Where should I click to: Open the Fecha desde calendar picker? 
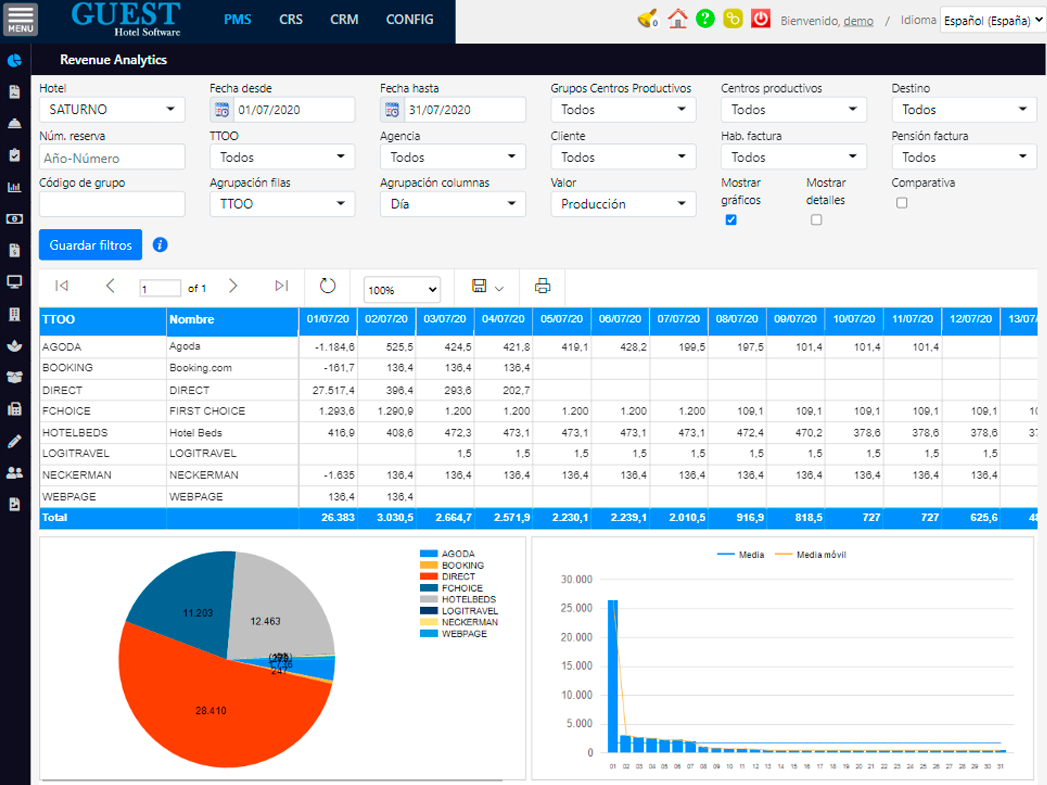[222, 109]
